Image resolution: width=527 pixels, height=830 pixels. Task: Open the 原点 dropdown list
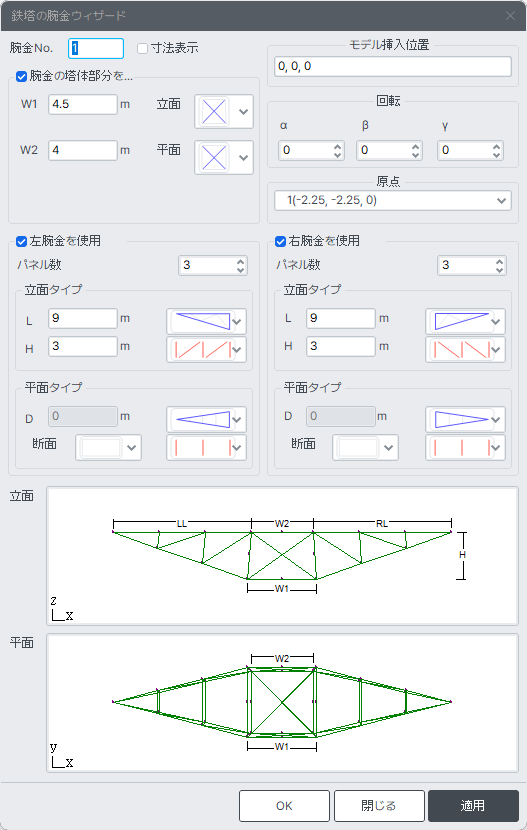[x=393, y=201]
